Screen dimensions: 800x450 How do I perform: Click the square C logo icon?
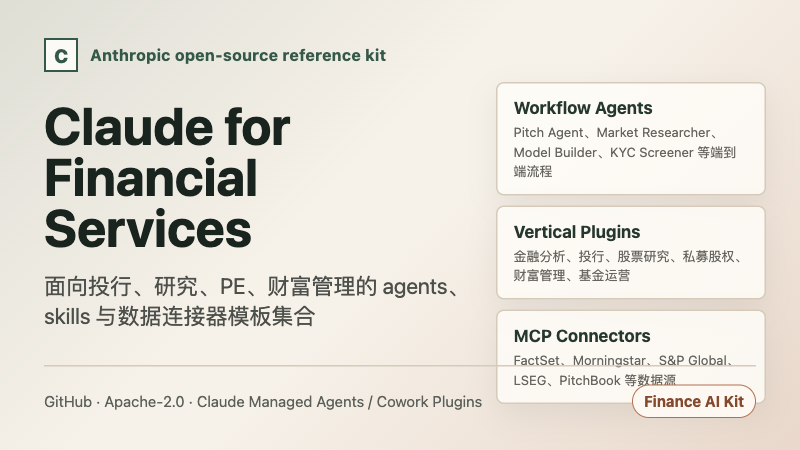tap(61, 55)
